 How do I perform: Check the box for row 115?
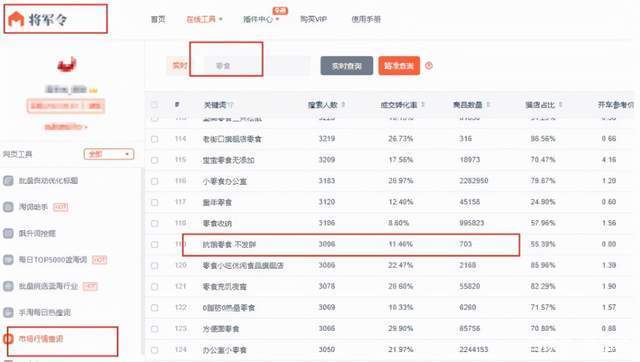tap(154, 160)
